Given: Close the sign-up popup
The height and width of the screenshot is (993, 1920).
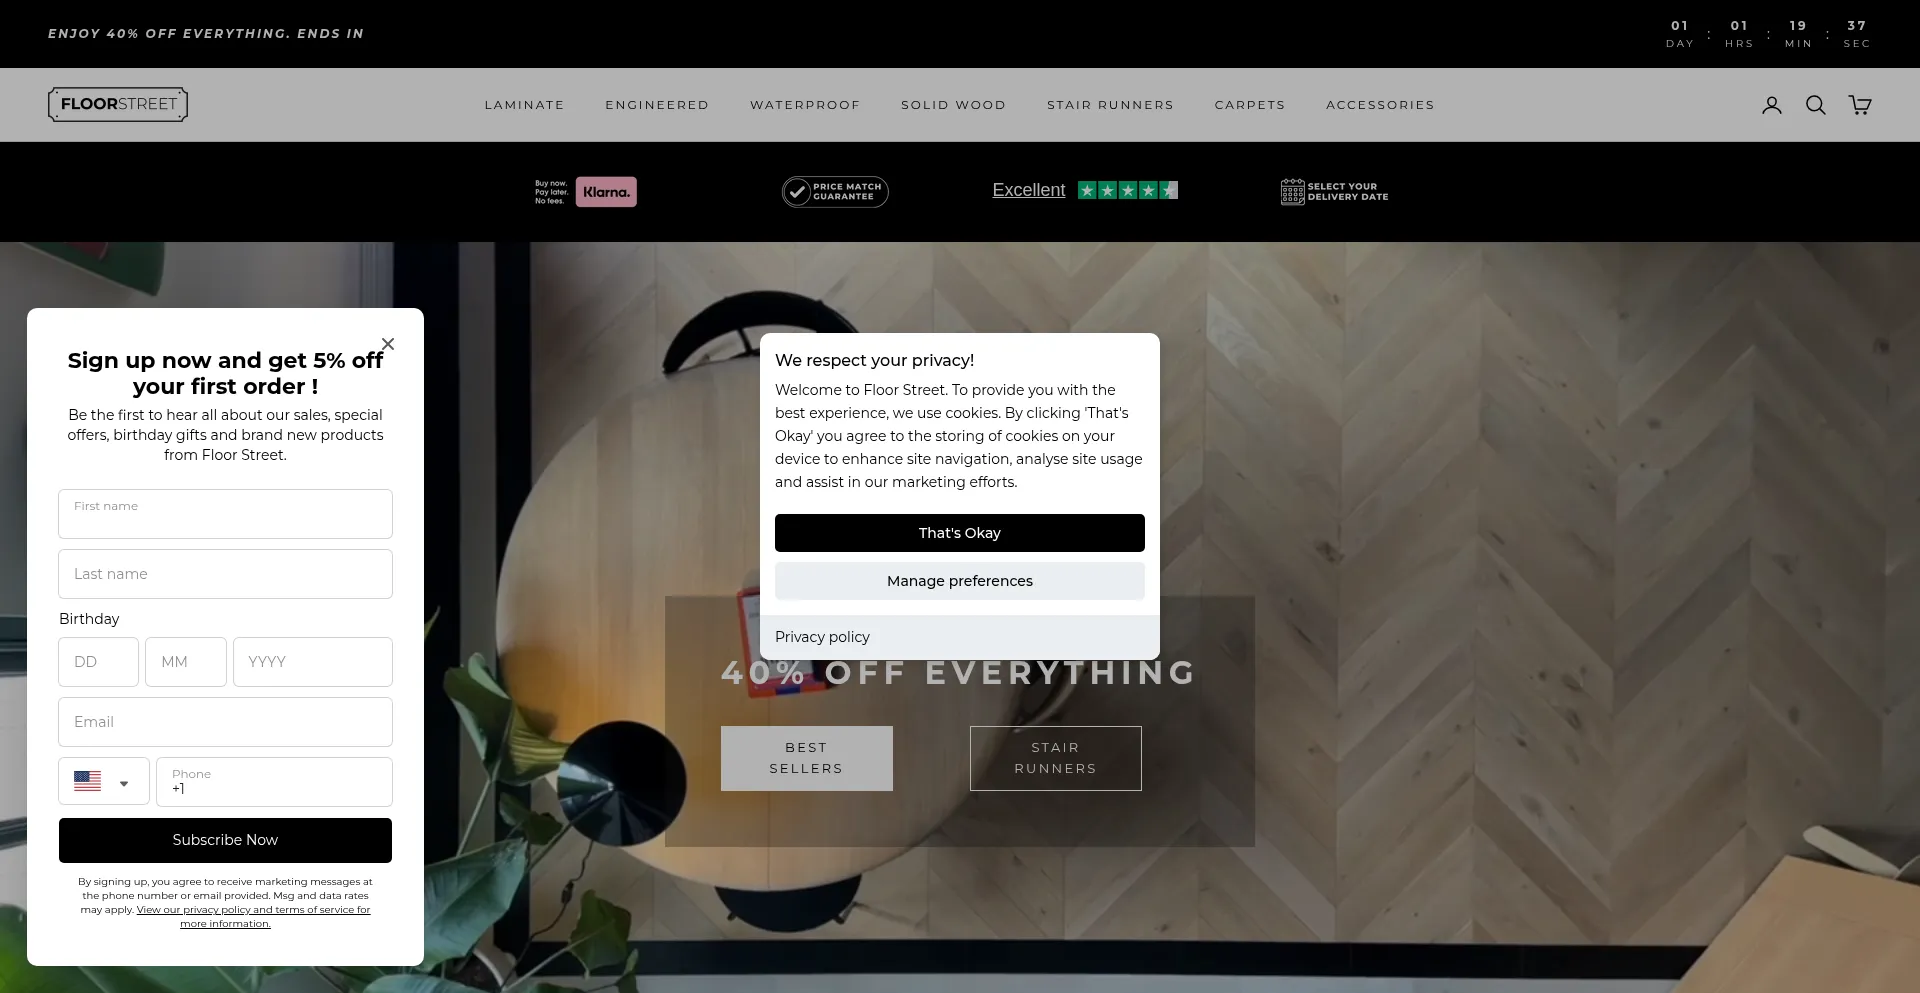Looking at the screenshot, I should tap(388, 344).
